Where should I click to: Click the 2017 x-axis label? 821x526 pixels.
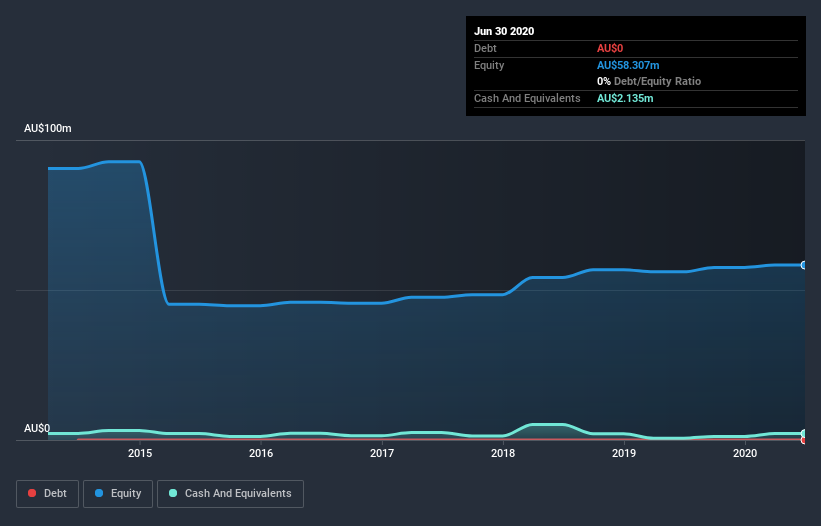coord(382,453)
